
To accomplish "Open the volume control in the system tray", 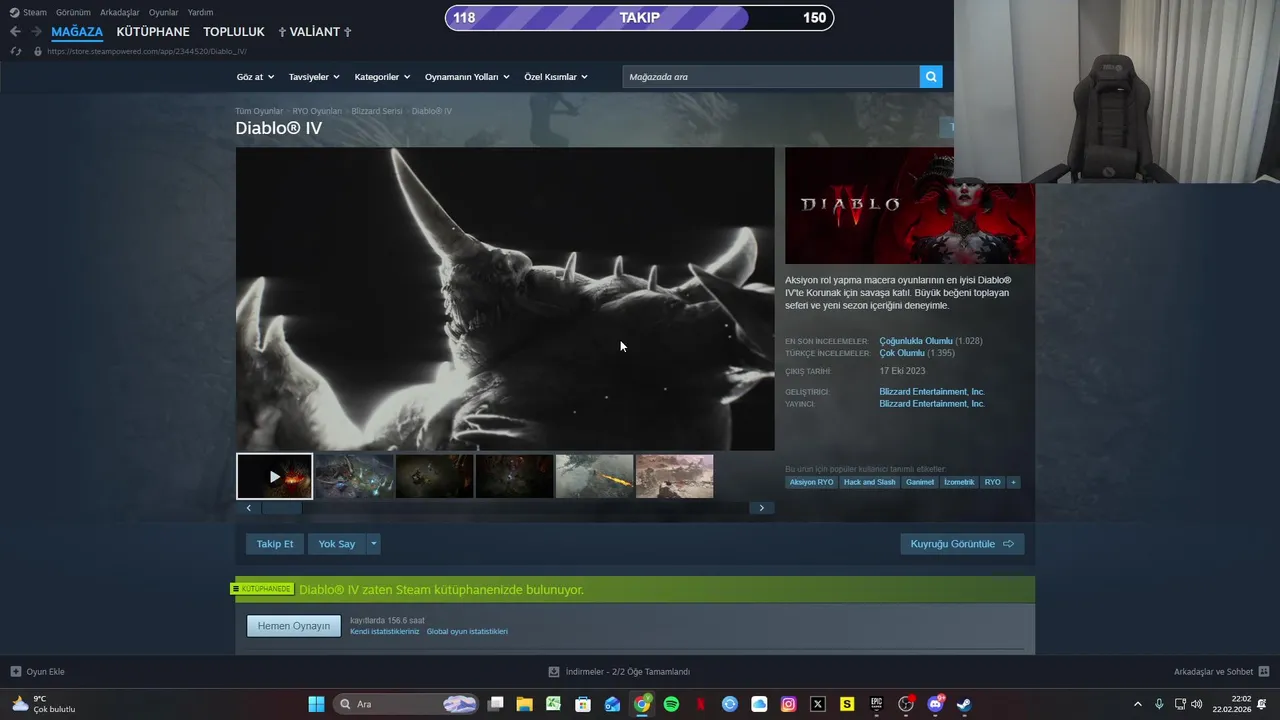I will pyautogui.click(x=1197, y=704).
